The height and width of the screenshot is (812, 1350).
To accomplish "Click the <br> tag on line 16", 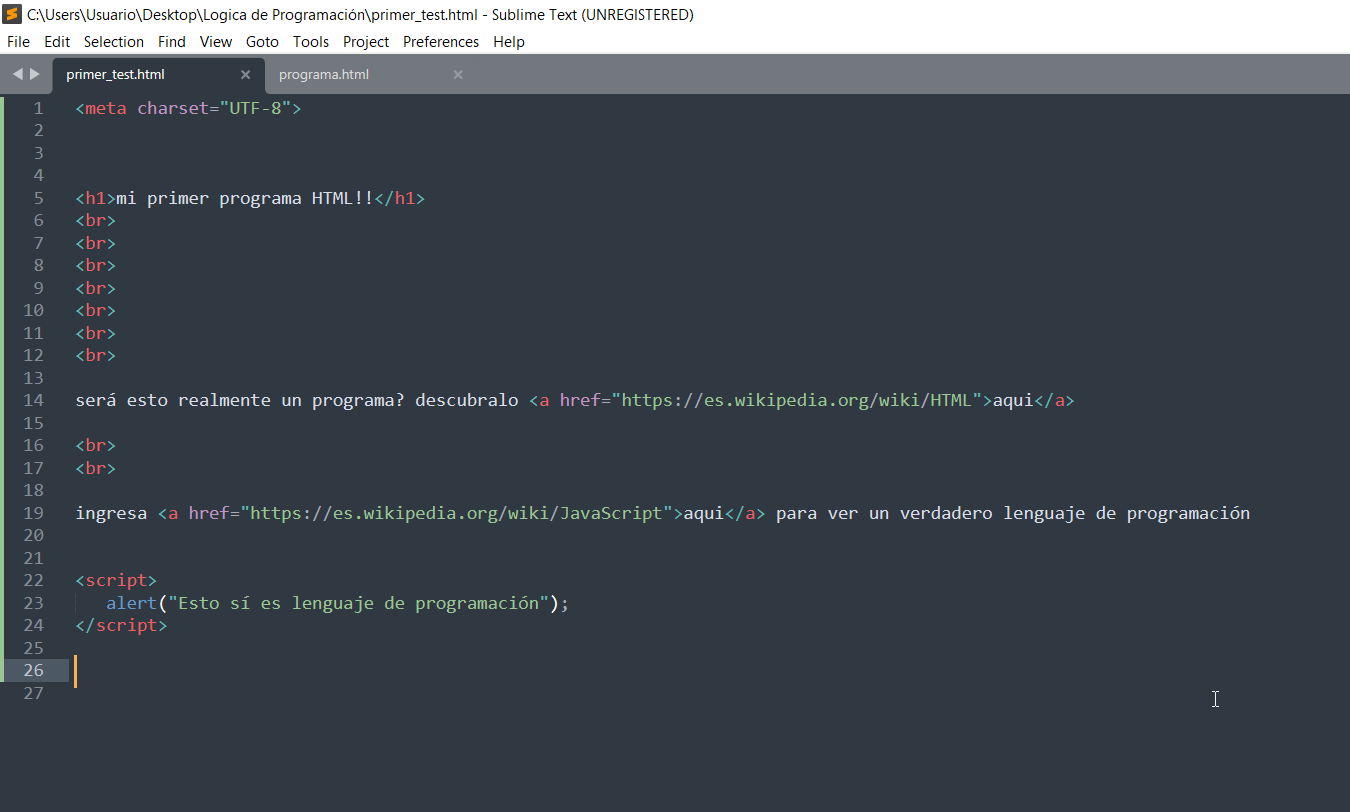I will [x=96, y=445].
